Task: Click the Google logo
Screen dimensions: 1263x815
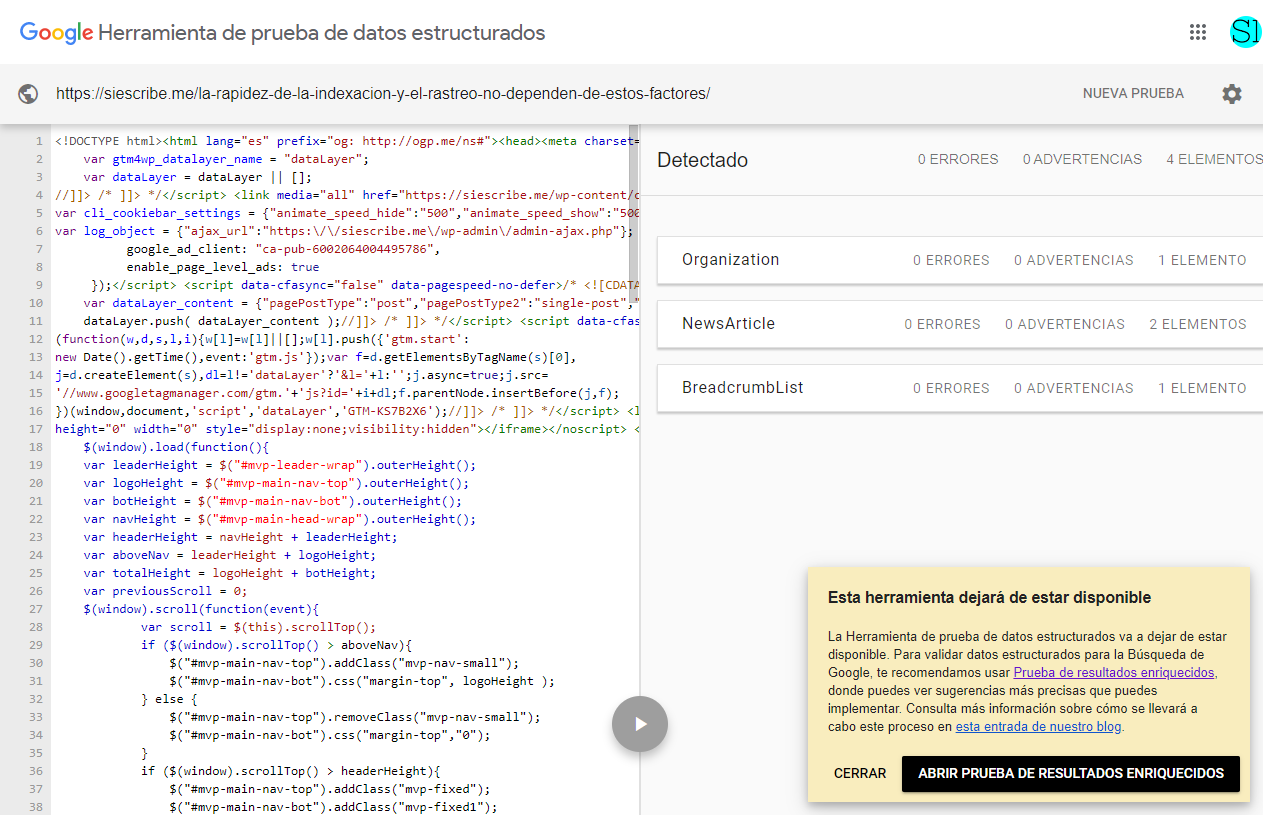Action: 56,32
